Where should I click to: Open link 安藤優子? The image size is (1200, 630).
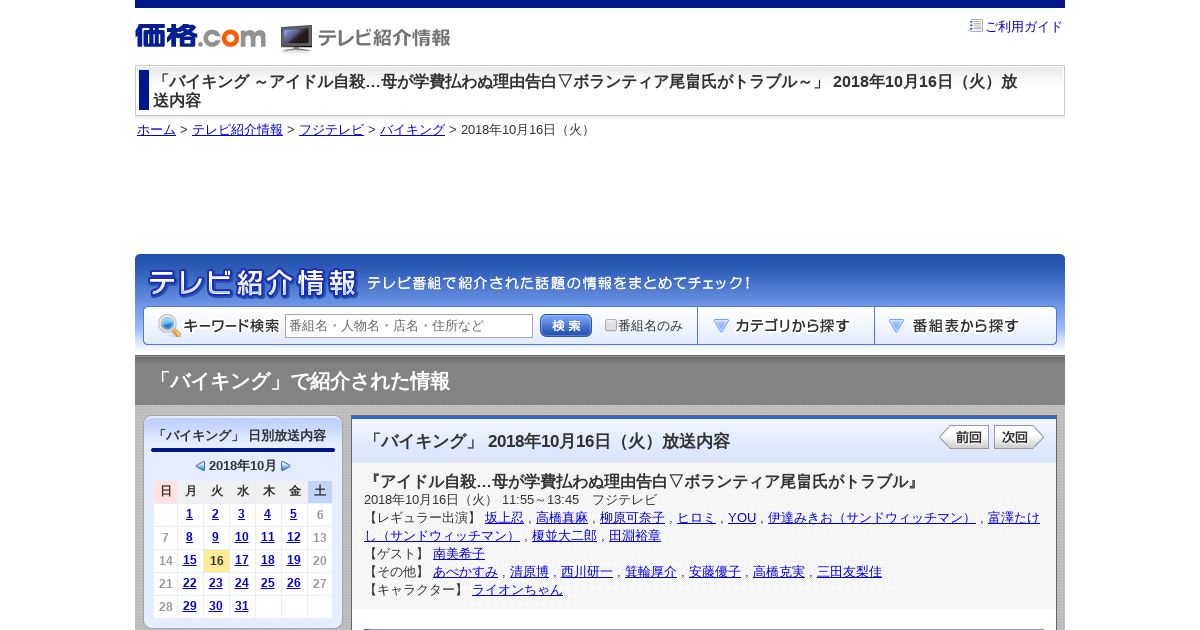click(715, 572)
